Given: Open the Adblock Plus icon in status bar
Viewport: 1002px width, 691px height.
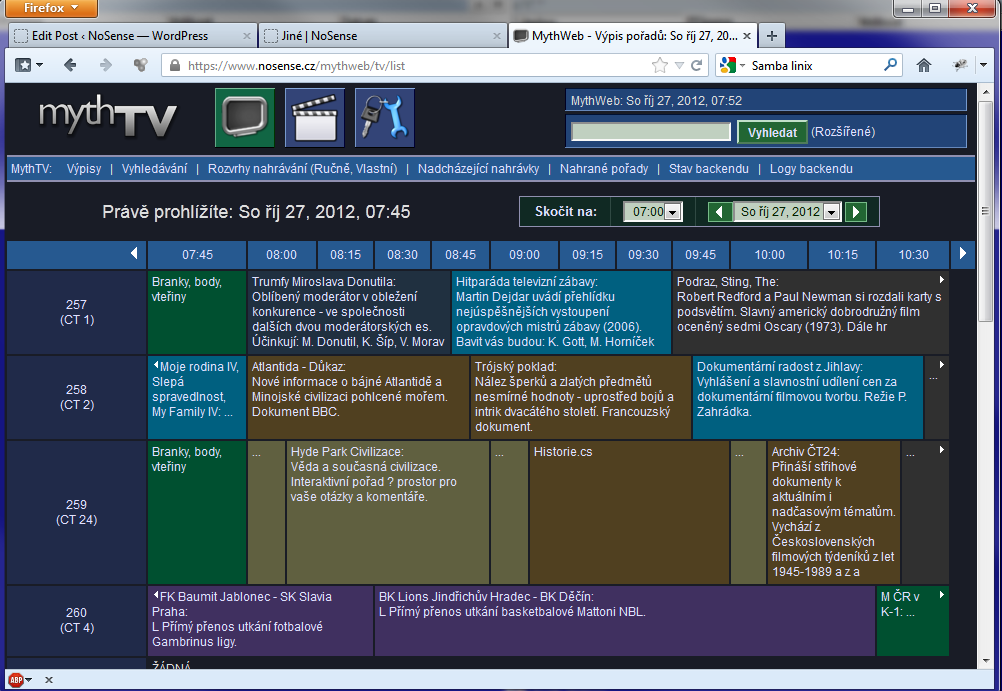Looking at the screenshot, I should coord(16,679).
